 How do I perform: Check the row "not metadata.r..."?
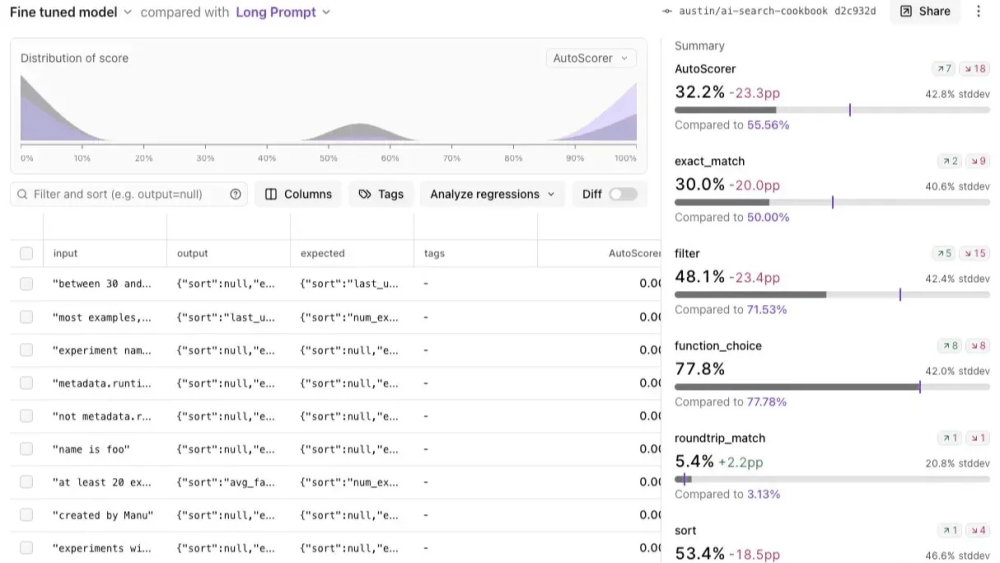26,416
